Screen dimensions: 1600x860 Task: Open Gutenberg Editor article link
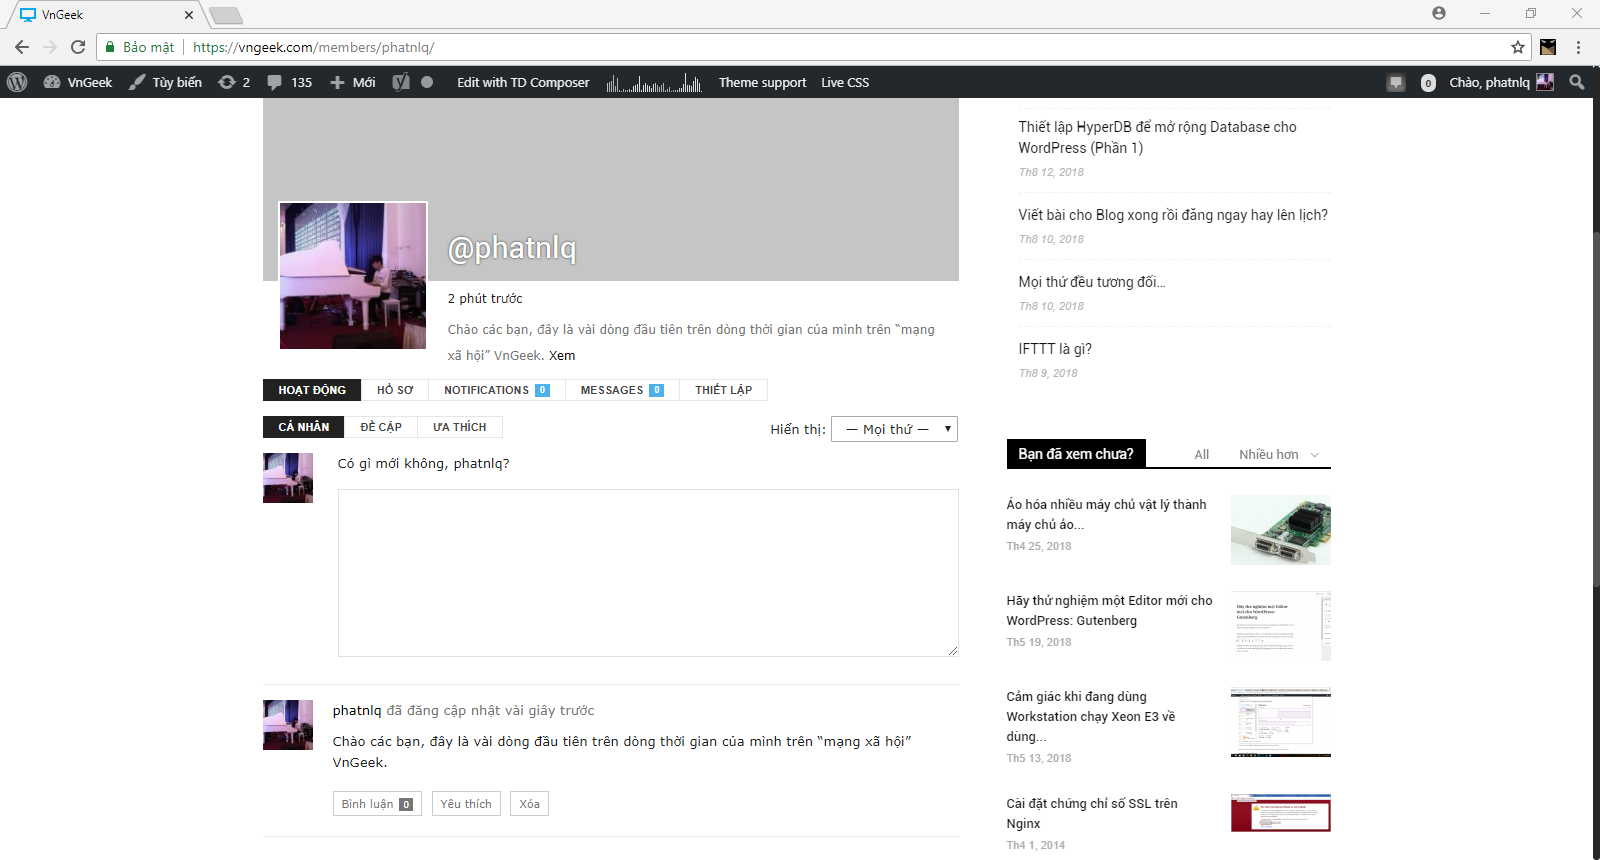coord(1109,610)
